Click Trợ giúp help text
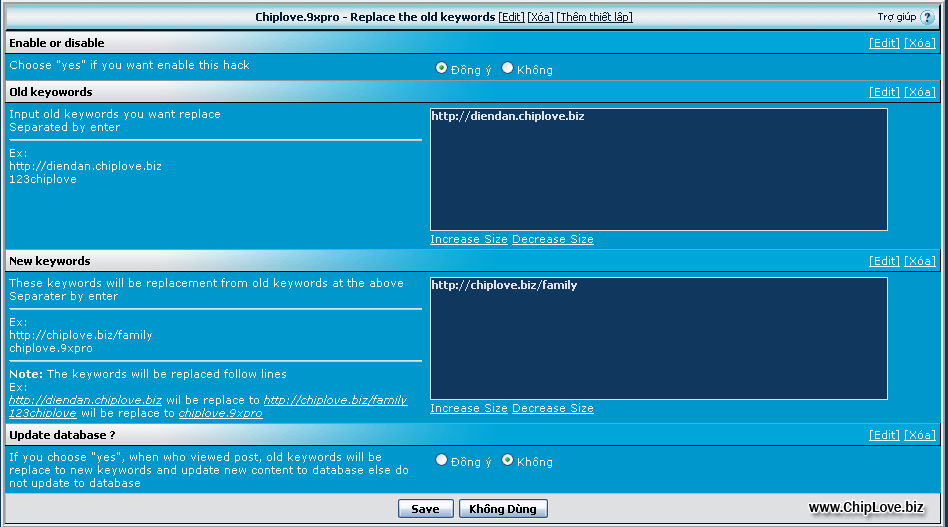The height and width of the screenshot is (527, 948). point(897,17)
